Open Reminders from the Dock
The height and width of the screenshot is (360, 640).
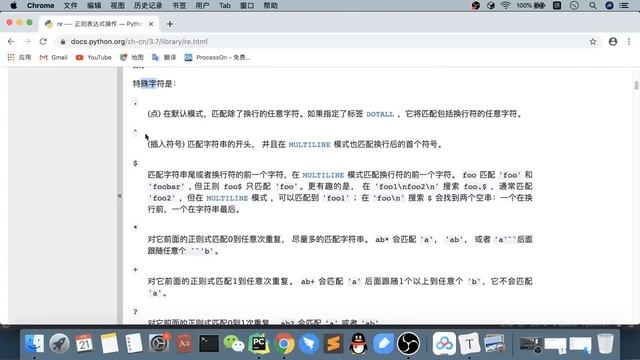(x=134, y=344)
